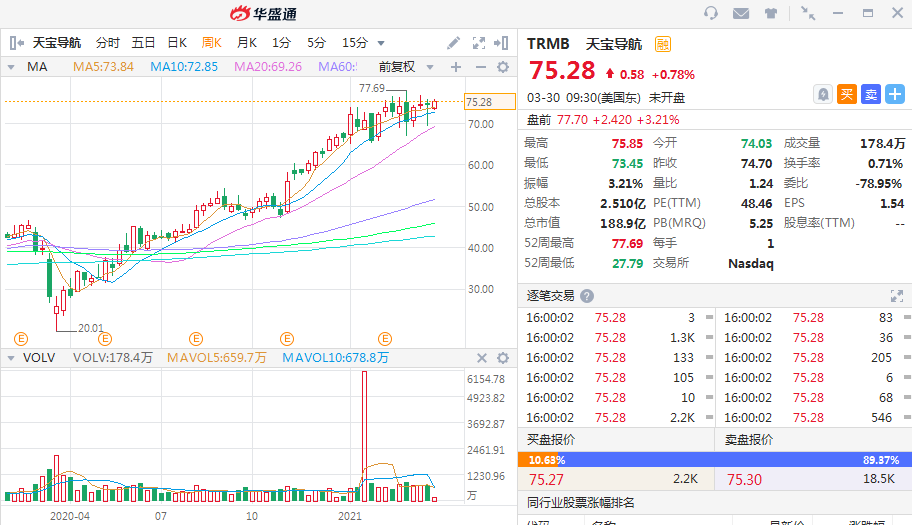The height and width of the screenshot is (525, 912).
Task: Click earnings marker E near 2020-04
Action: pyautogui.click(x=105, y=338)
